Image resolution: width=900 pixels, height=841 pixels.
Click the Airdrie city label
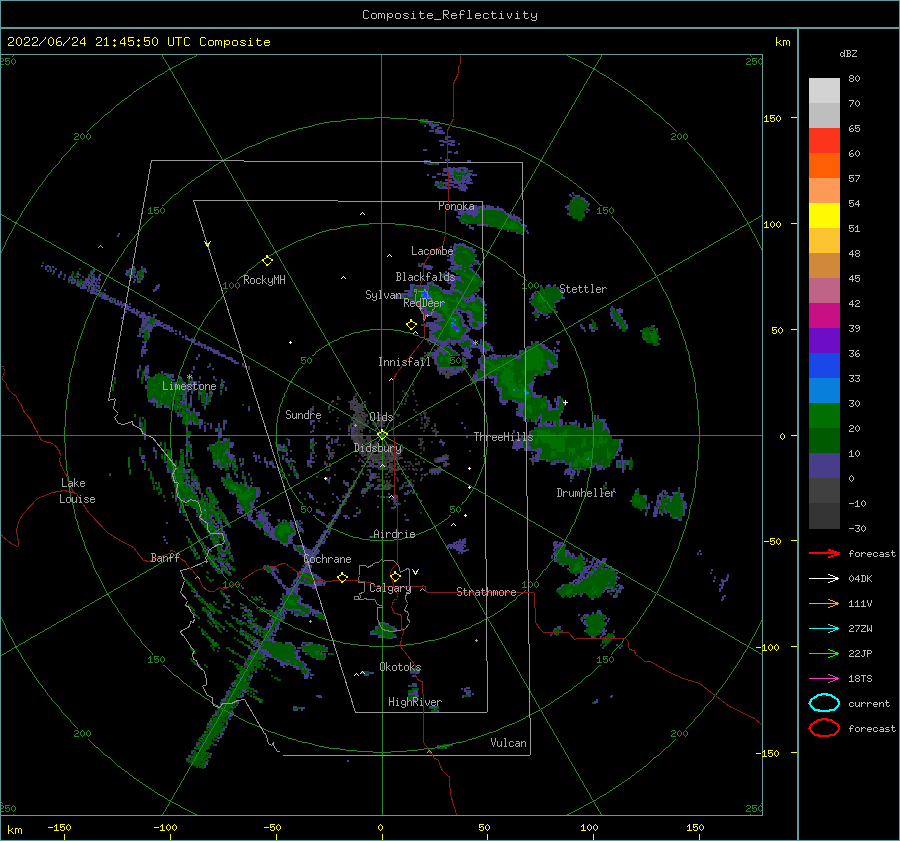pos(394,534)
